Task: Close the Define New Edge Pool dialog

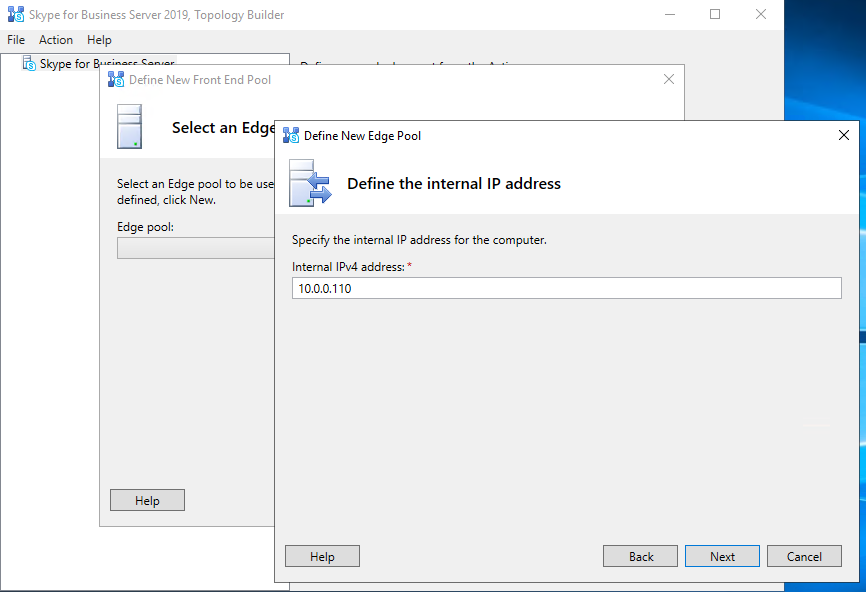Action: (844, 135)
